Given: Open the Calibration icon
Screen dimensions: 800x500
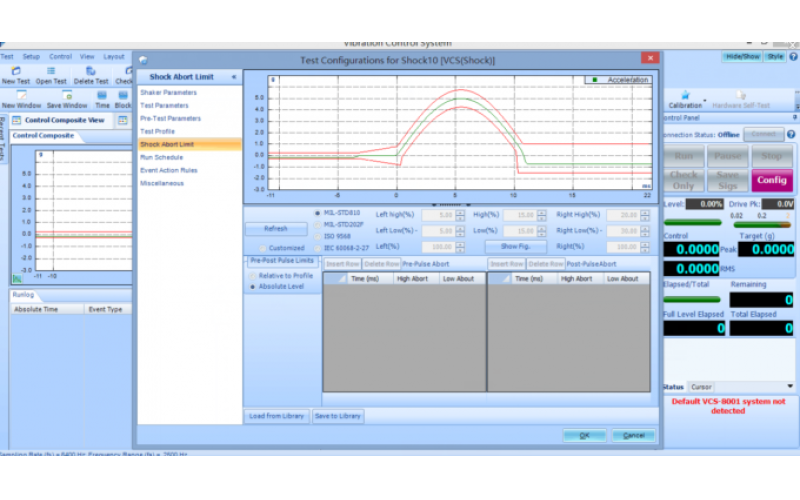Looking at the screenshot, I should (685, 95).
